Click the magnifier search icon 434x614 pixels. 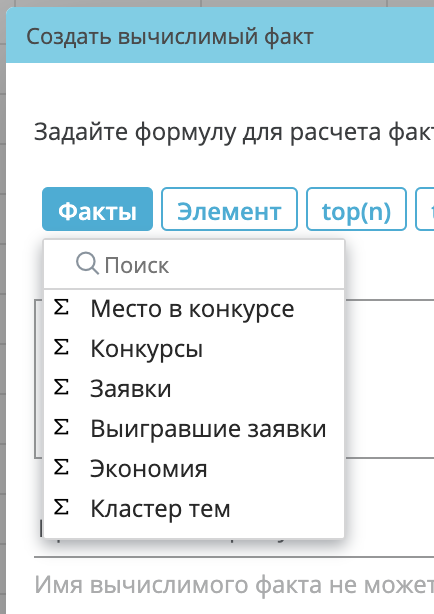click(x=87, y=263)
